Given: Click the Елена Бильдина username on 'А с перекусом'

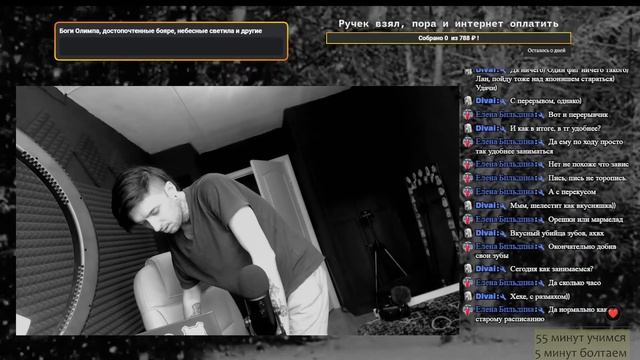Looking at the screenshot, I should [x=504, y=192].
